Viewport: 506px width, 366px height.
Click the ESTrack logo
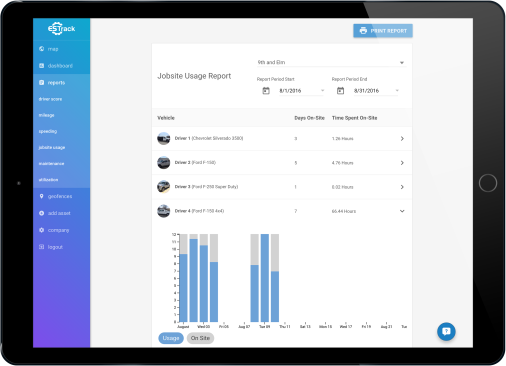click(62, 29)
